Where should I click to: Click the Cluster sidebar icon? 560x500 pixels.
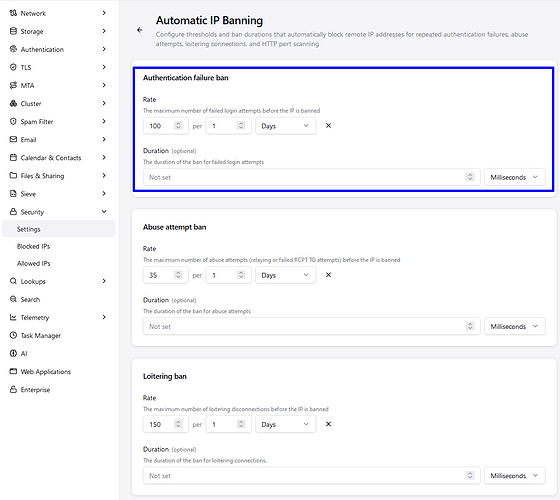click(13, 103)
